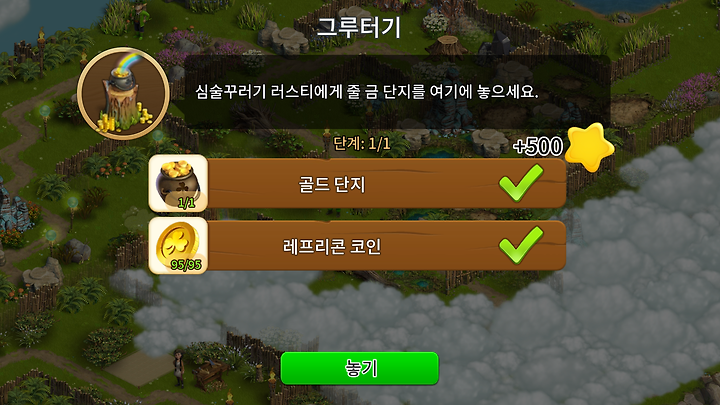Tap the +500 reward amount

[538, 146]
